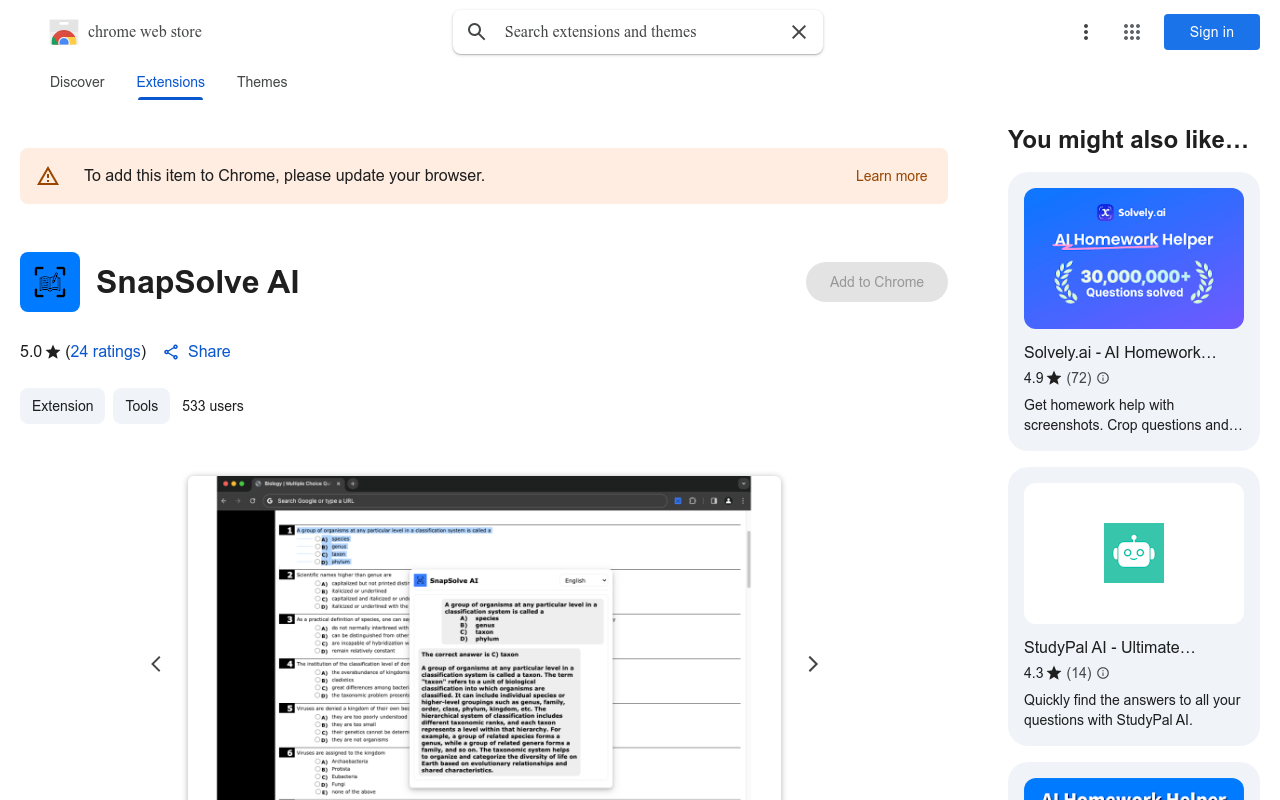
Task: Clear the search field with X icon
Action: click(x=799, y=32)
